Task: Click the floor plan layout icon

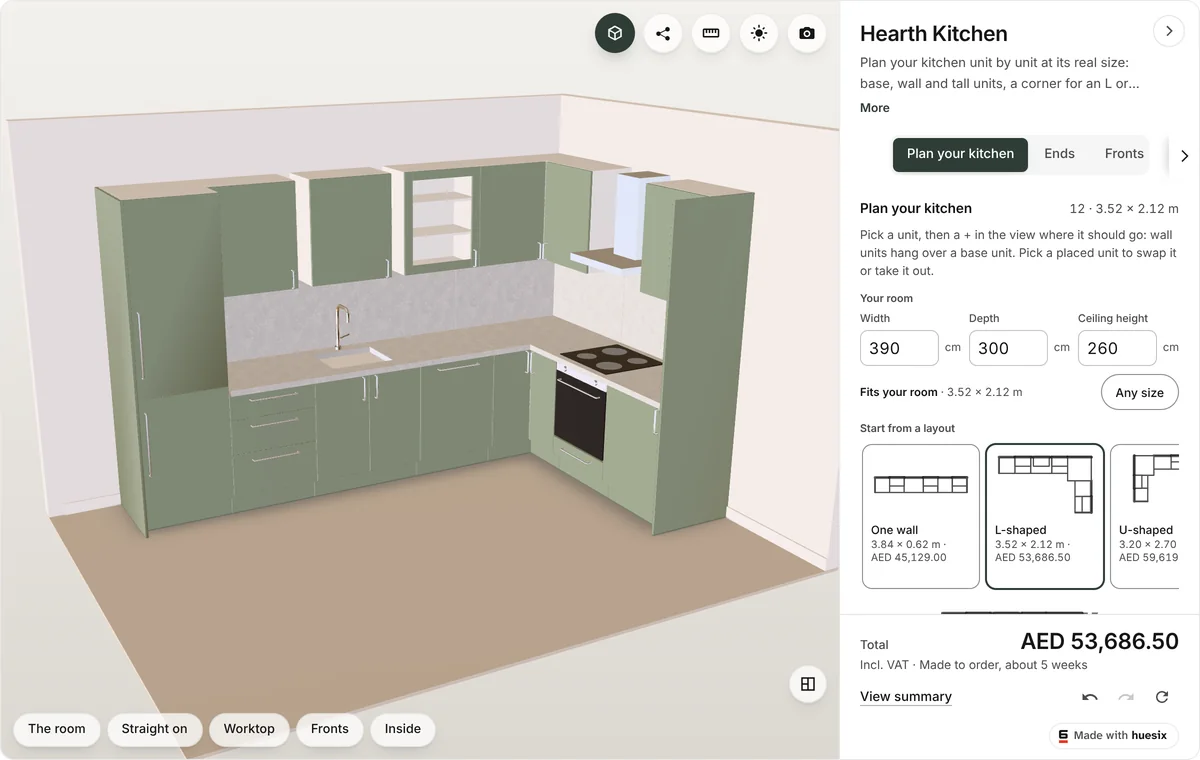Action: pos(808,684)
